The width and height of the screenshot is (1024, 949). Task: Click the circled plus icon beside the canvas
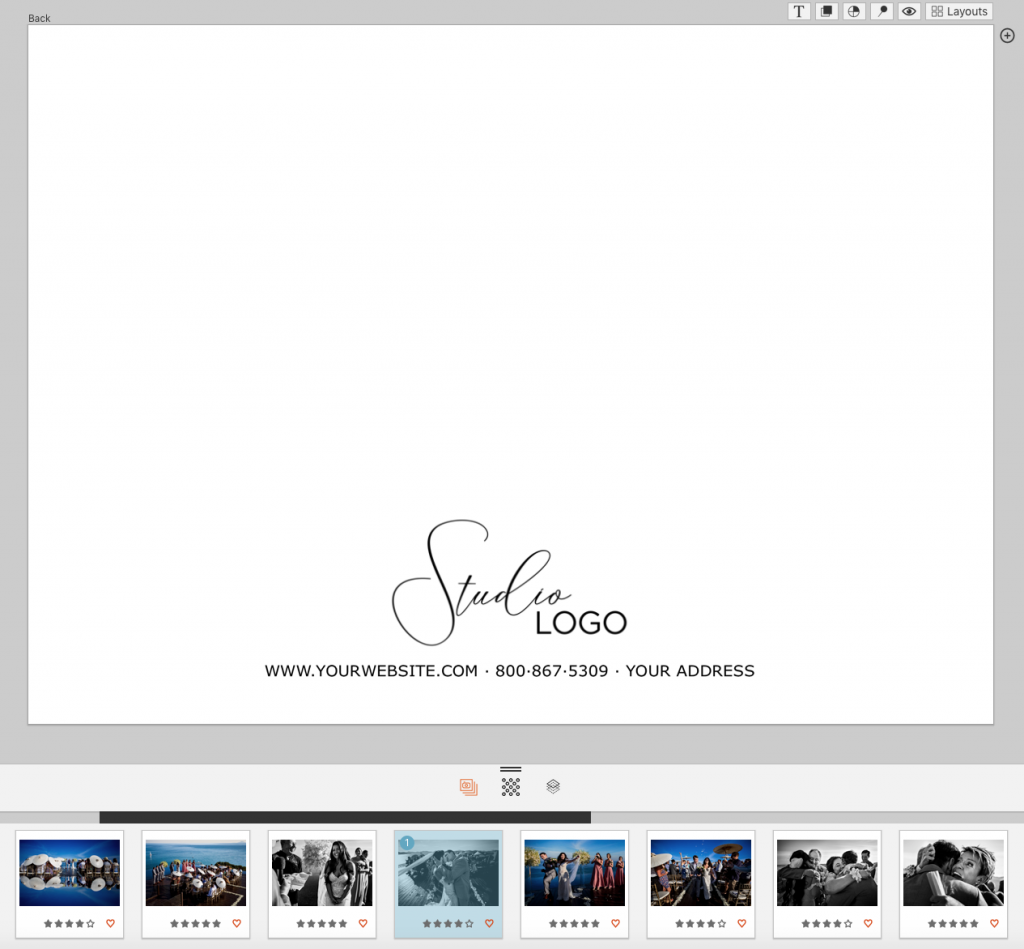[1007, 36]
